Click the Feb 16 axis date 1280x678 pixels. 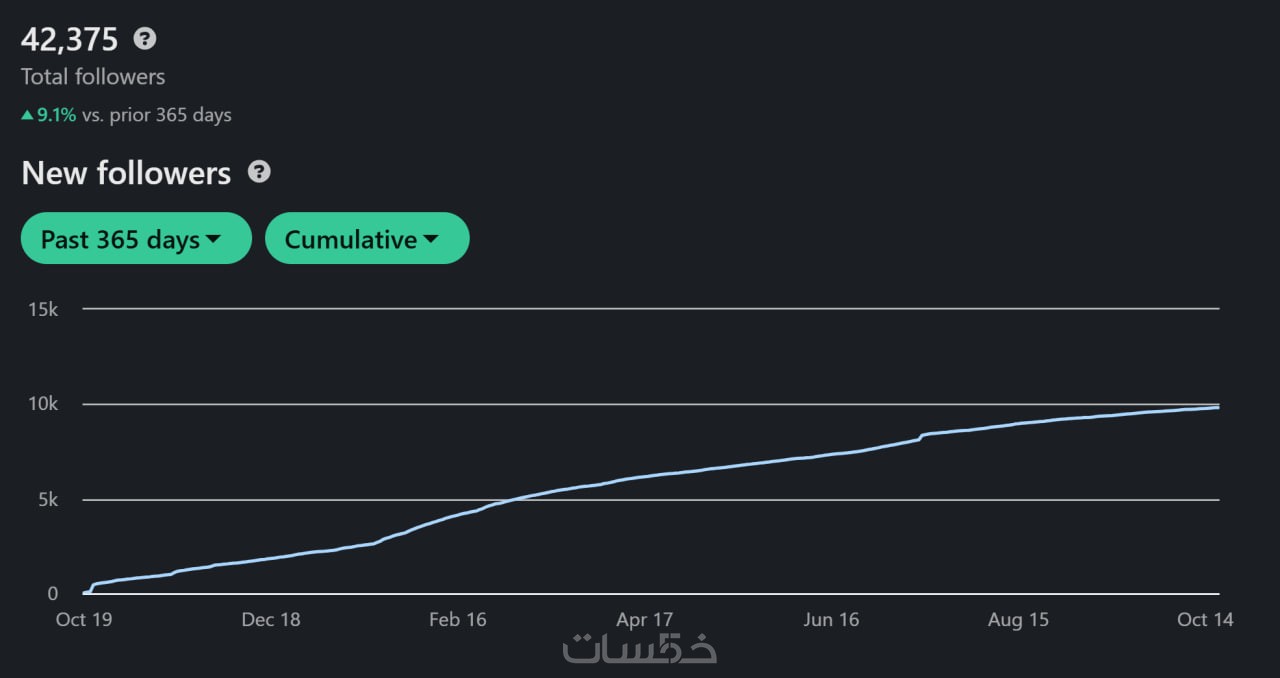(x=458, y=620)
